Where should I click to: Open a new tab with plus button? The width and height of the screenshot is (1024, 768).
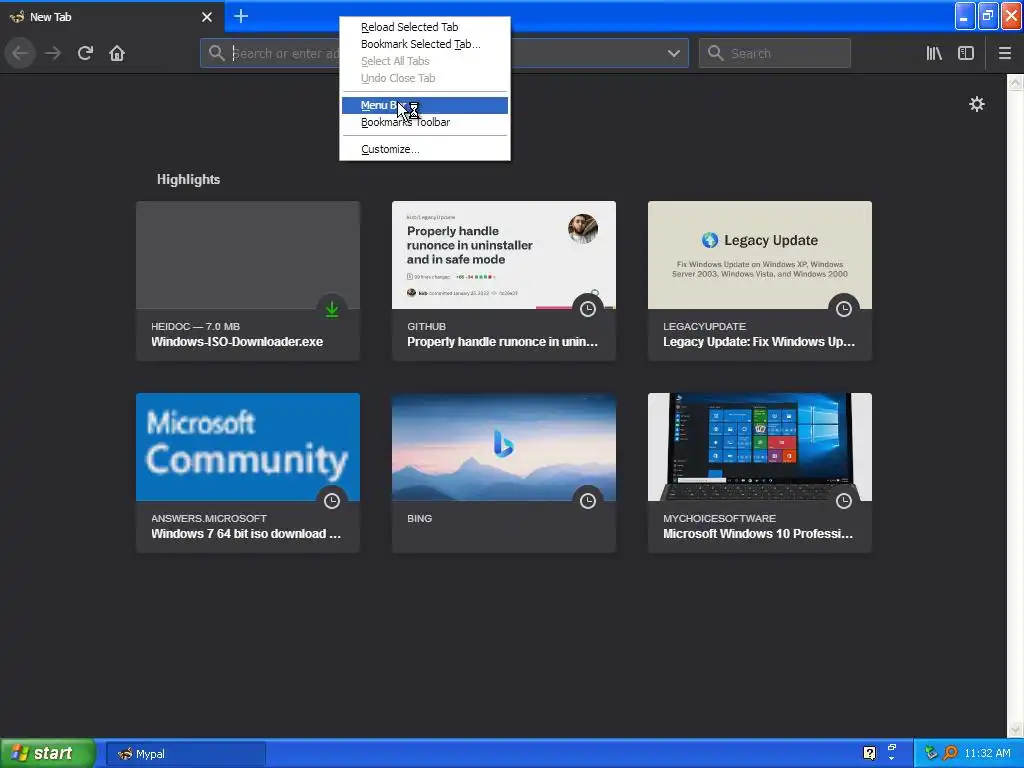coord(241,16)
